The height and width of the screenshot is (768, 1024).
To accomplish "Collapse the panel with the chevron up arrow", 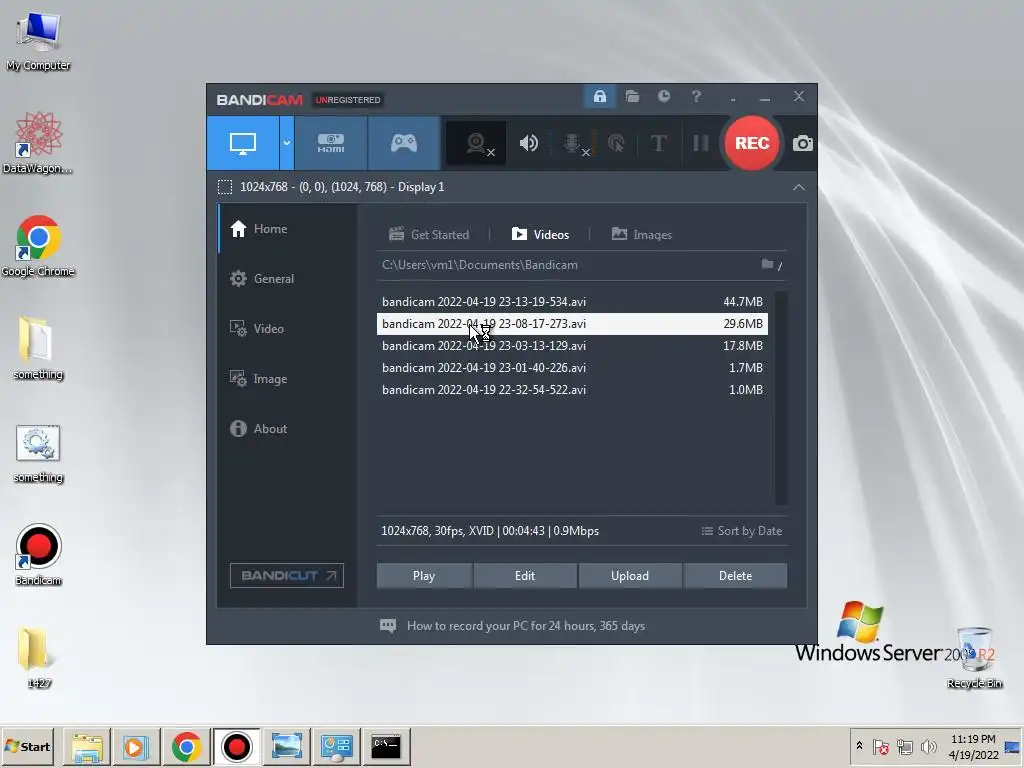I will pos(799,187).
